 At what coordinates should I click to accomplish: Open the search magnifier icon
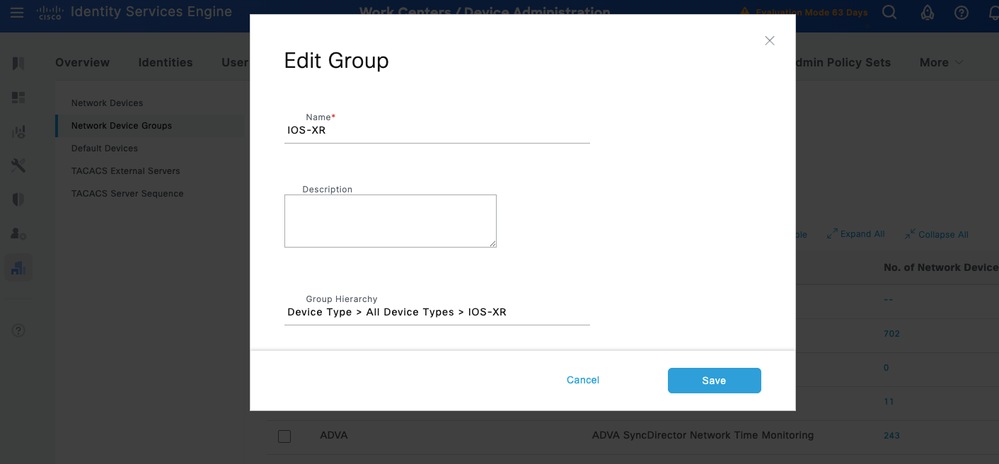pyautogui.click(x=889, y=12)
